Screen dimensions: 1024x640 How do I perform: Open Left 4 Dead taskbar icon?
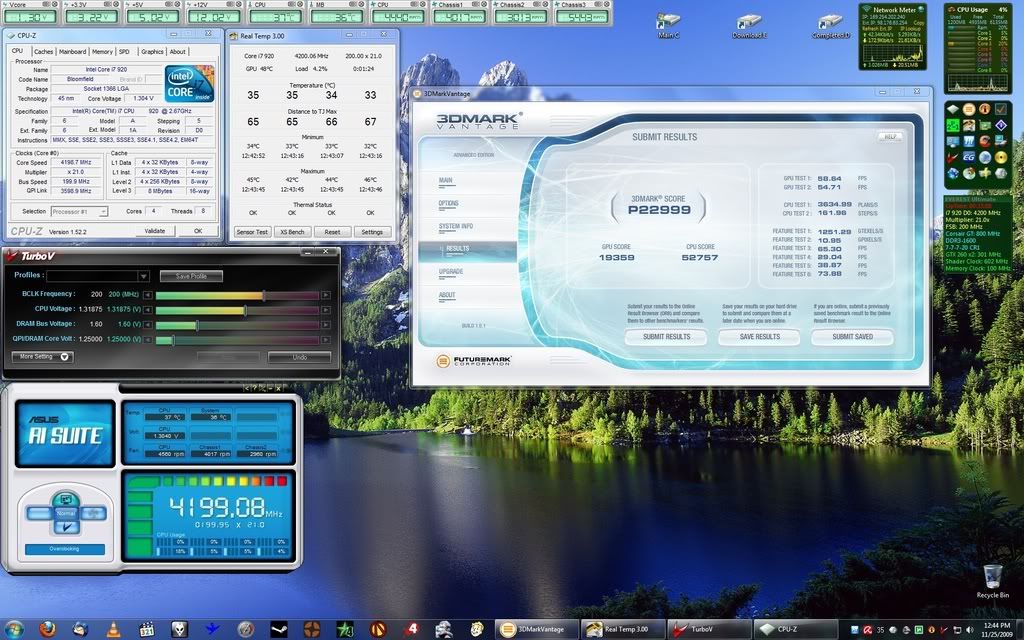click(x=411, y=630)
